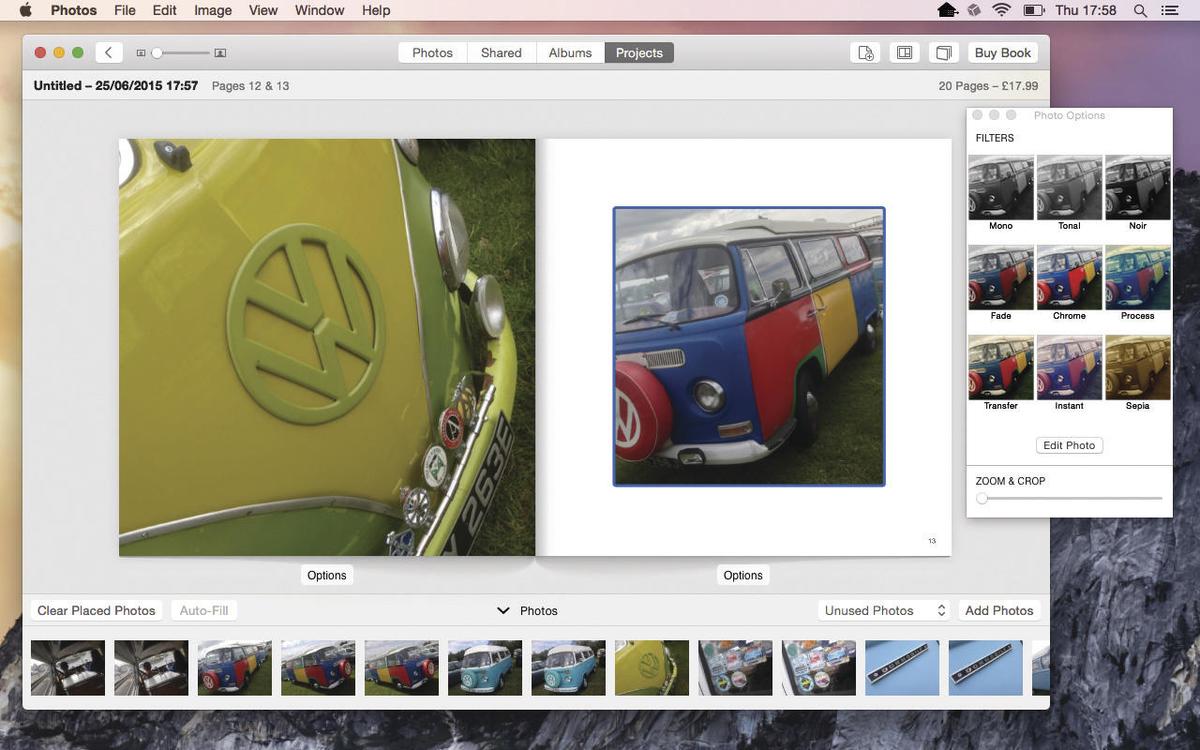Click the Add Photos button
This screenshot has height=750, width=1200.
coord(999,610)
